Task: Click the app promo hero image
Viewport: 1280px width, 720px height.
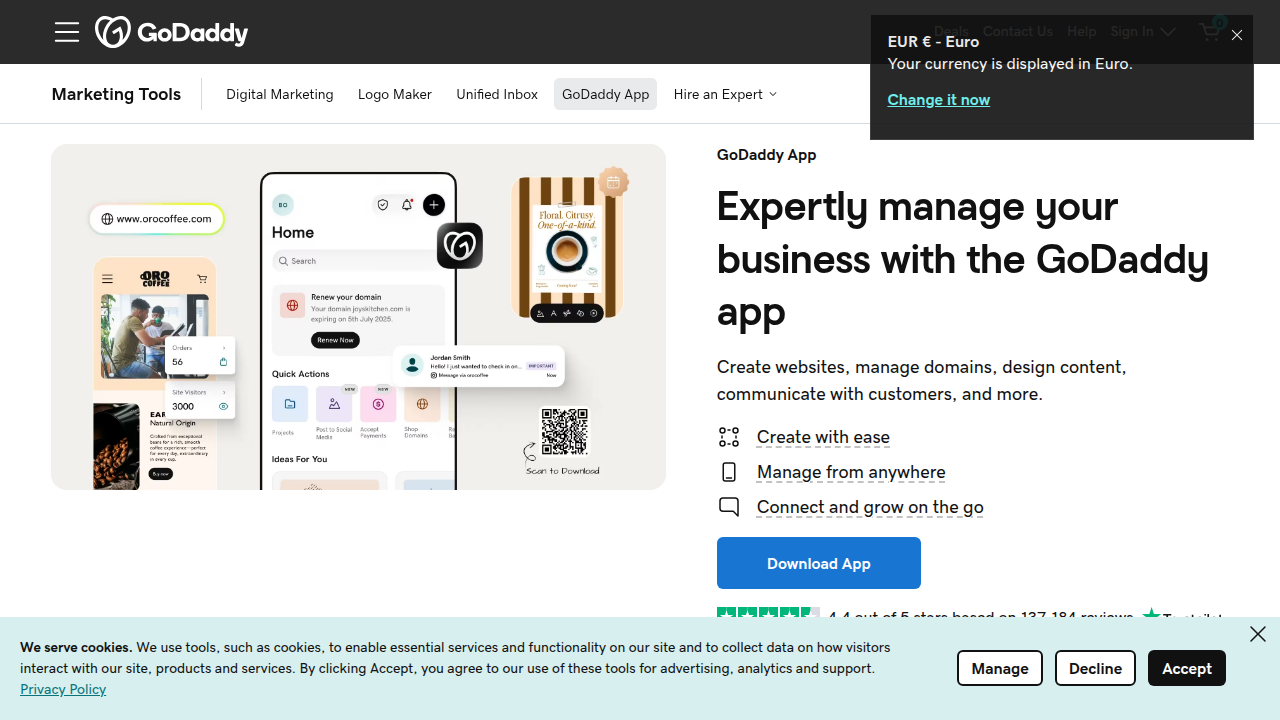Action: 358,317
